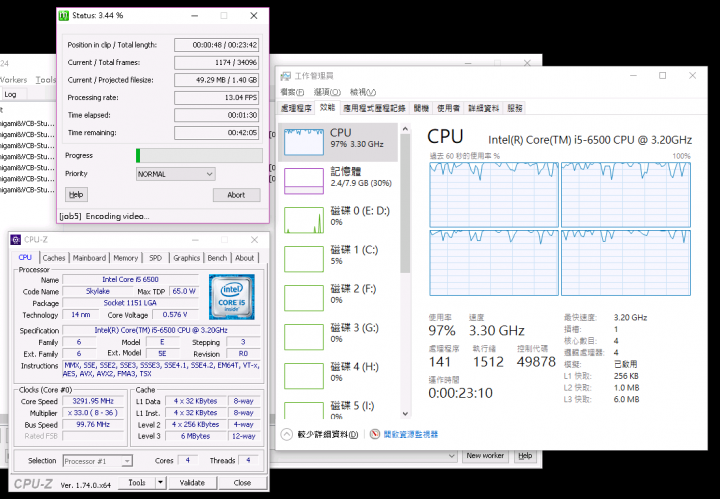
Task: Open the 檔案 menu in Task Manager
Action: pyautogui.click(x=292, y=92)
